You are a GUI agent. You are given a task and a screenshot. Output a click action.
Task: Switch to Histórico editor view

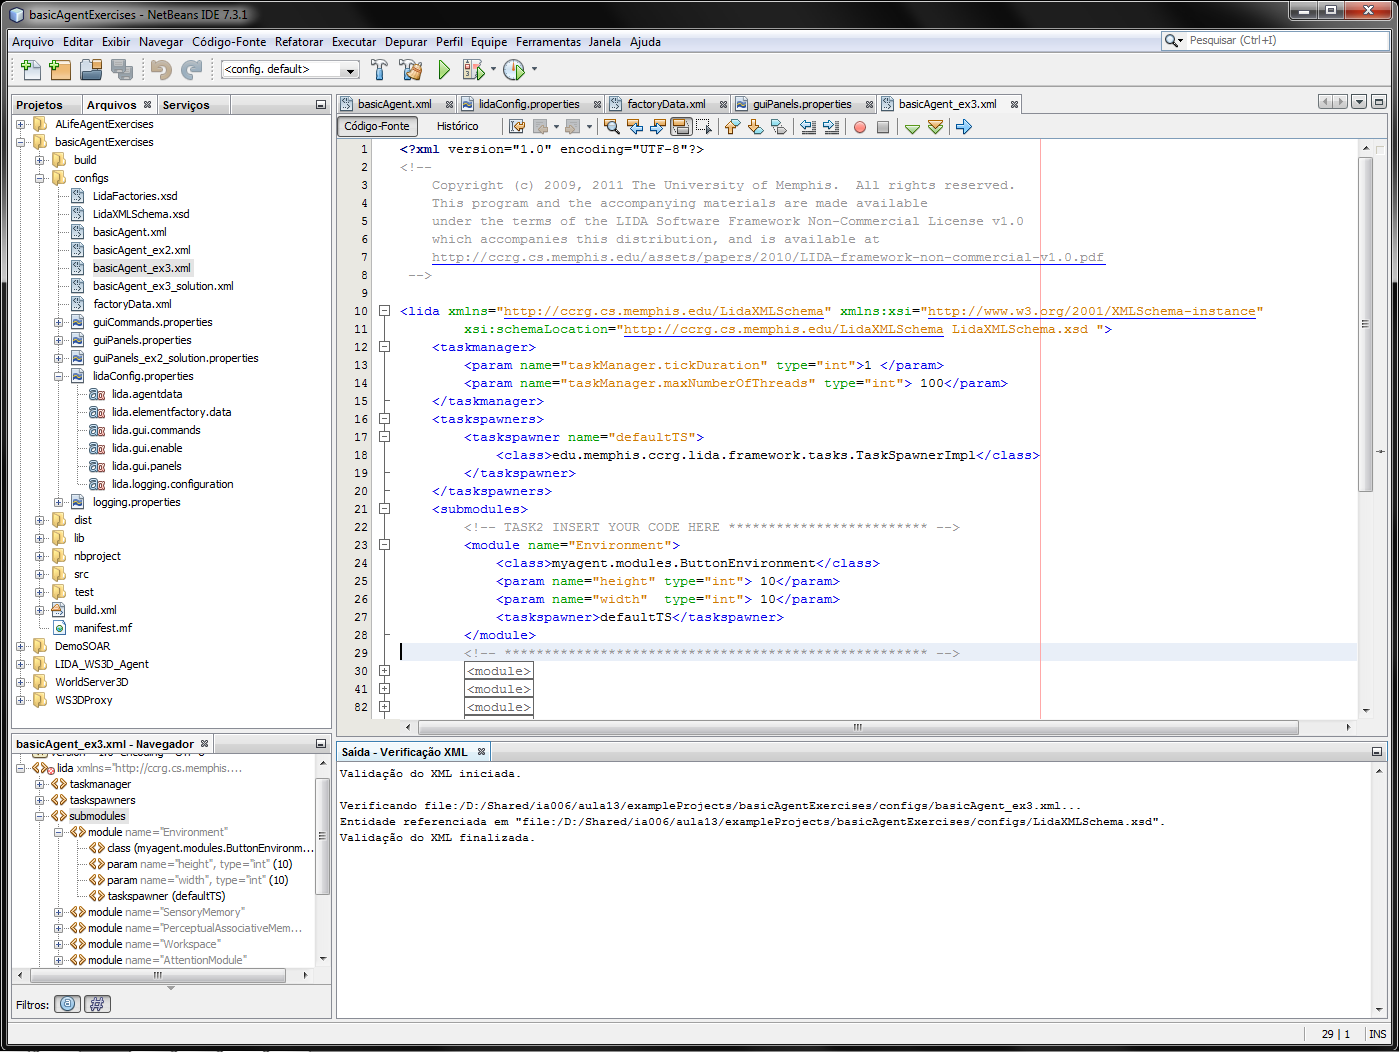tap(457, 127)
